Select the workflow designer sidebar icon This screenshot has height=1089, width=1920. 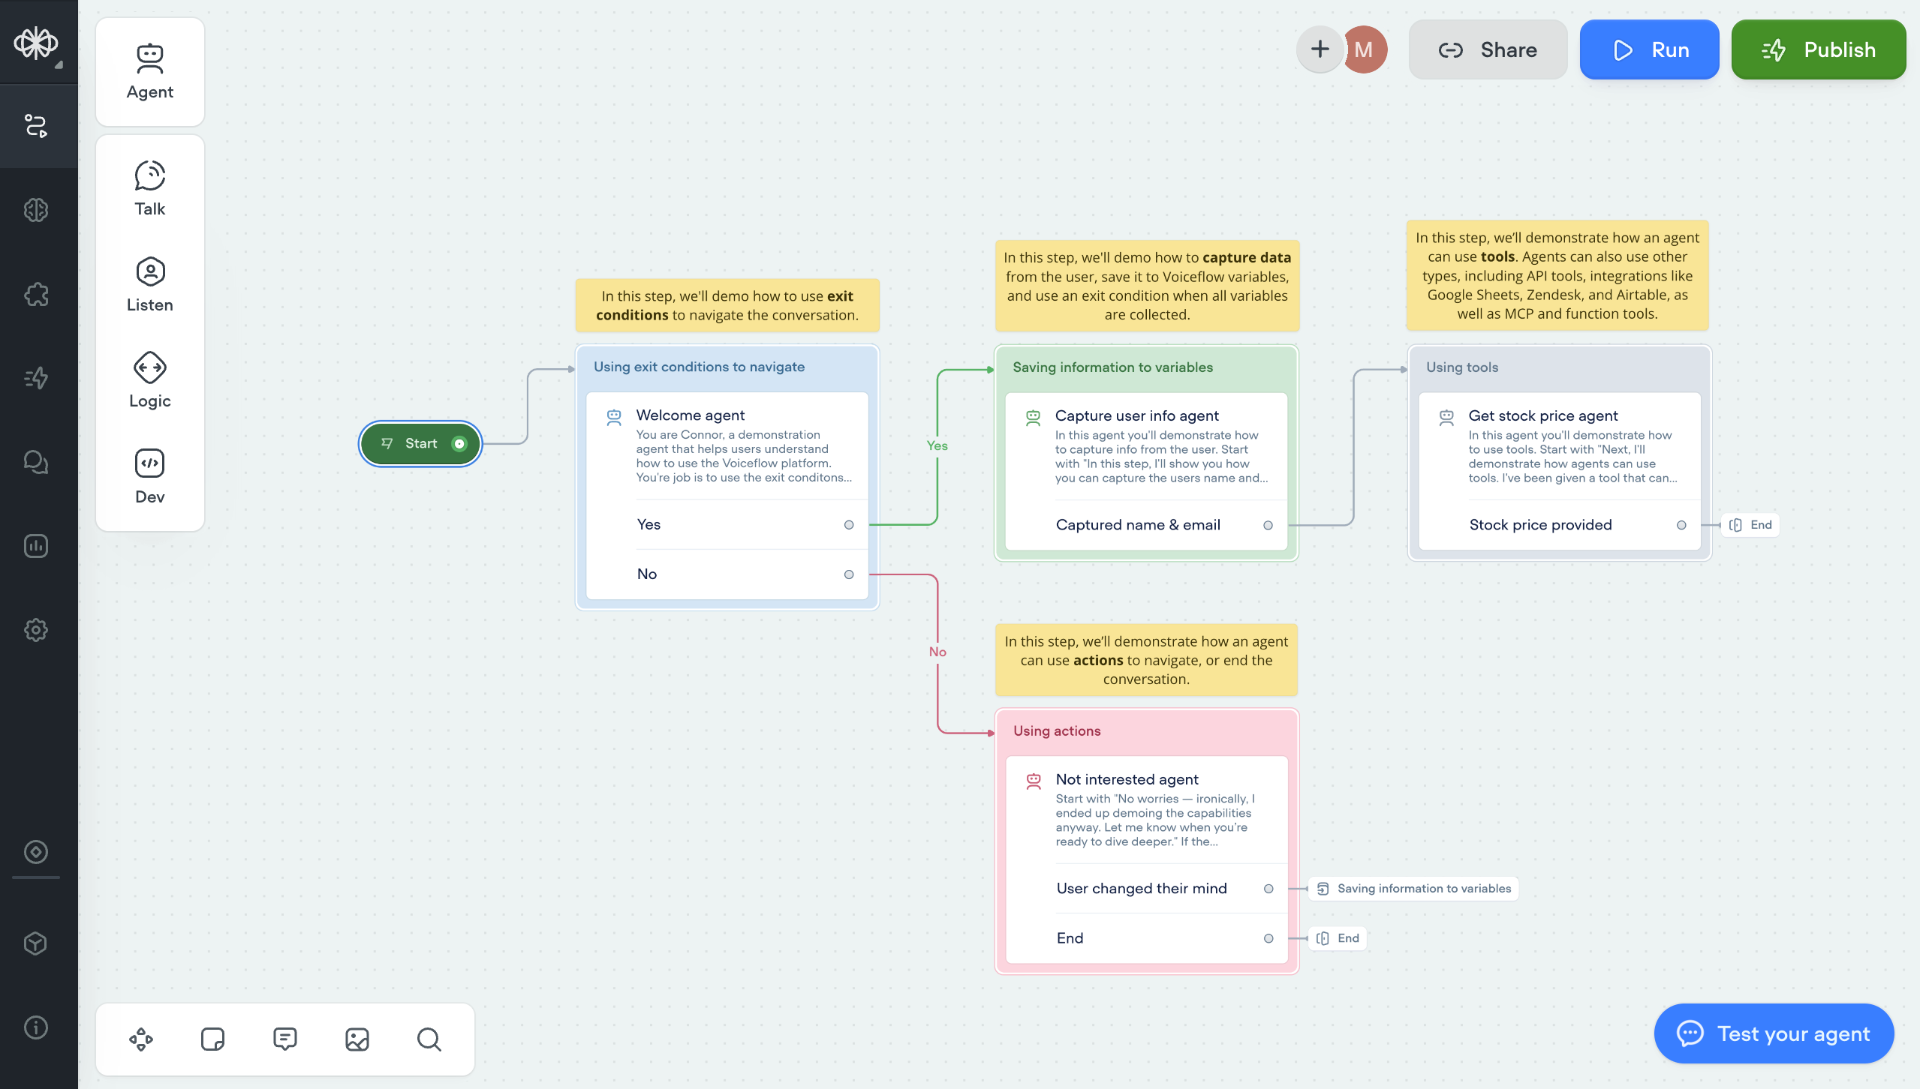click(x=36, y=126)
